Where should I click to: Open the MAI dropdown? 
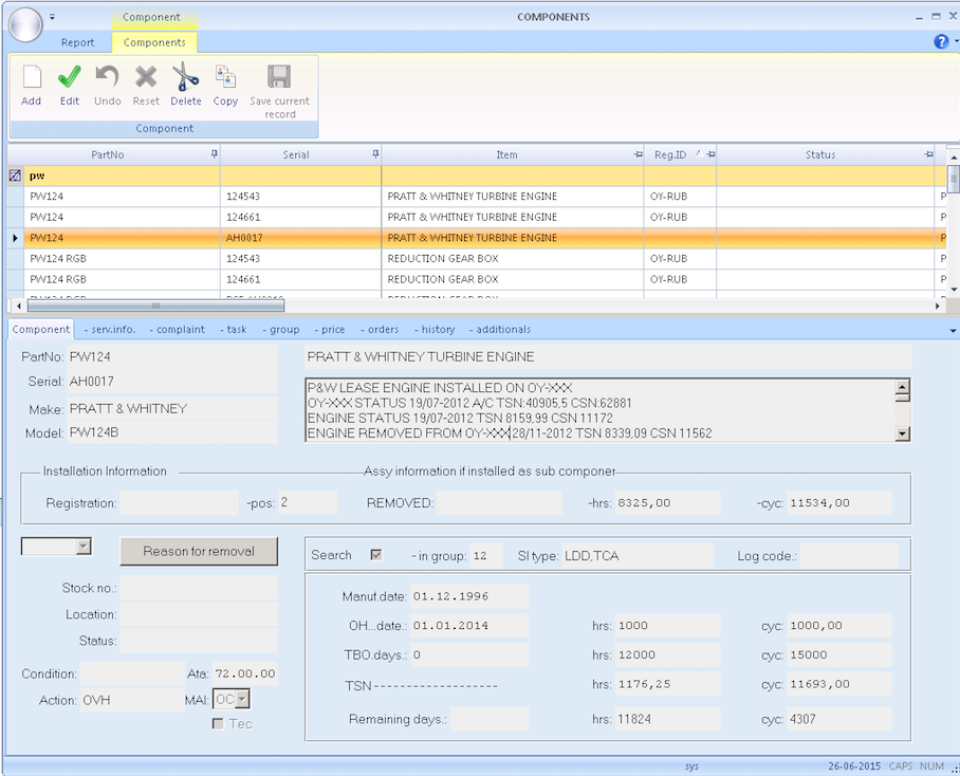click(242, 700)
